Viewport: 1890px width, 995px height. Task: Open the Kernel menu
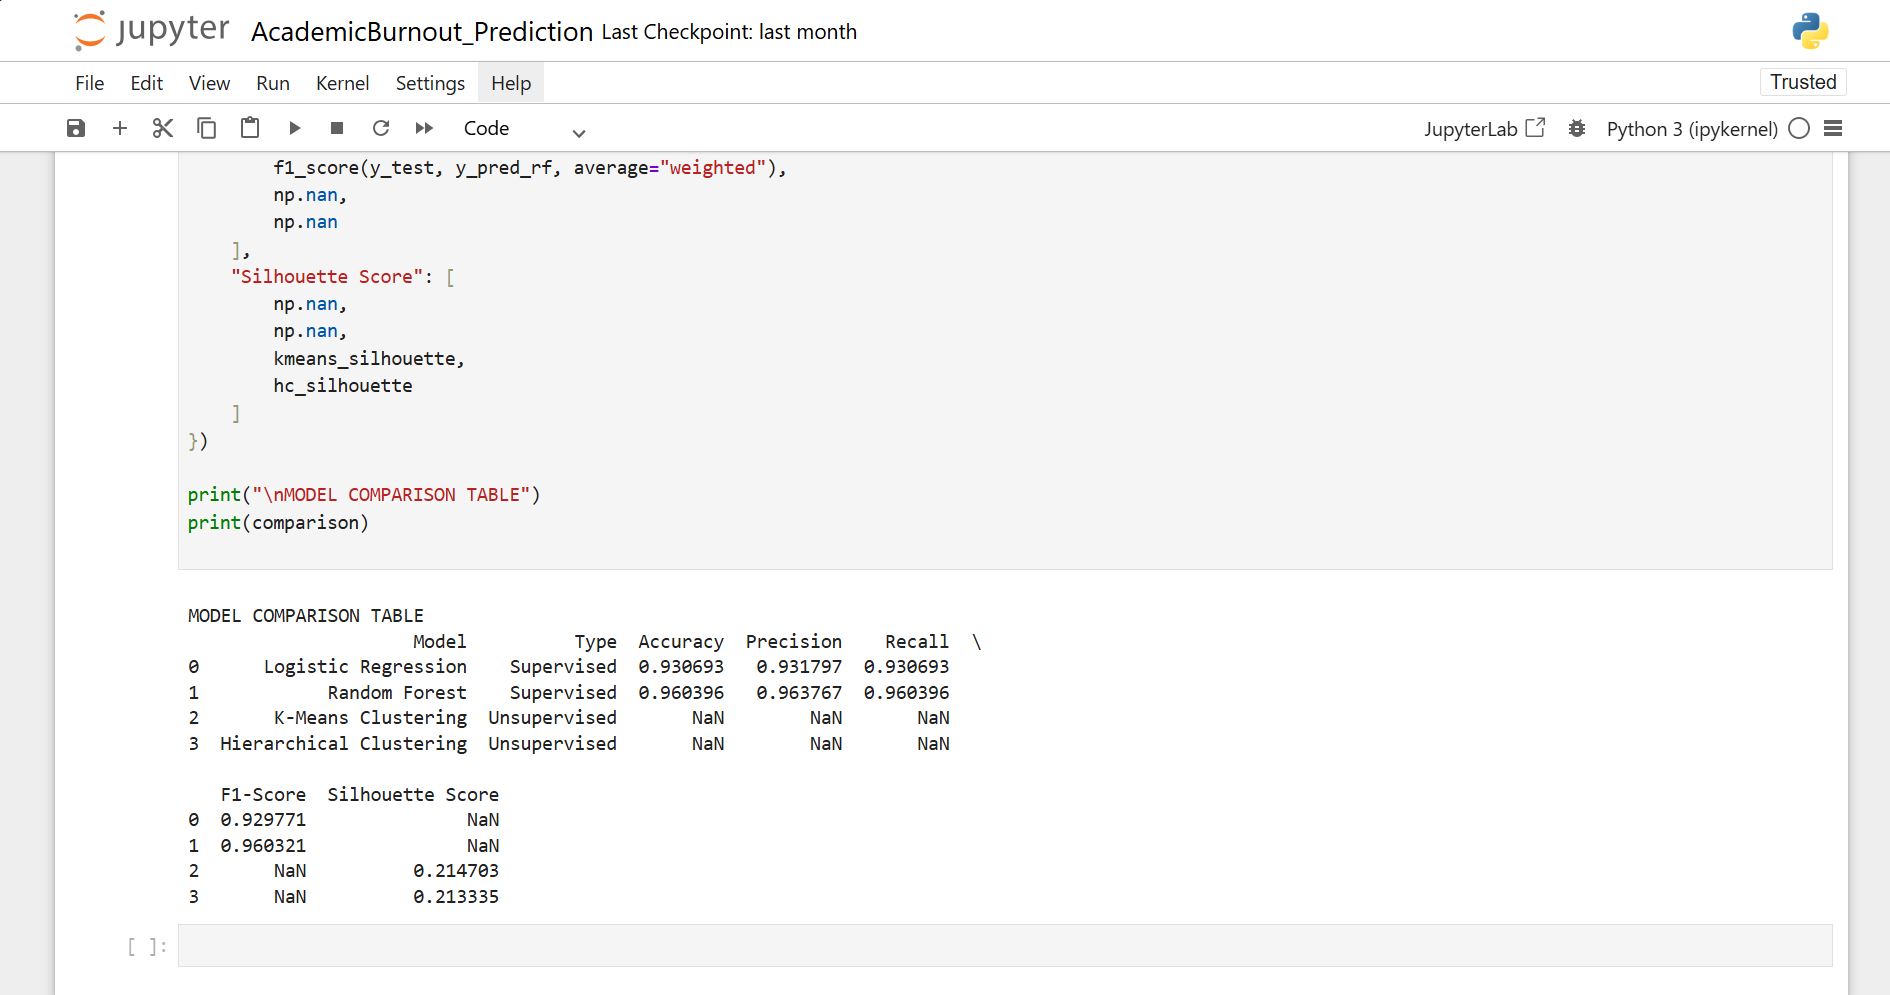click(x=342, y=83)
